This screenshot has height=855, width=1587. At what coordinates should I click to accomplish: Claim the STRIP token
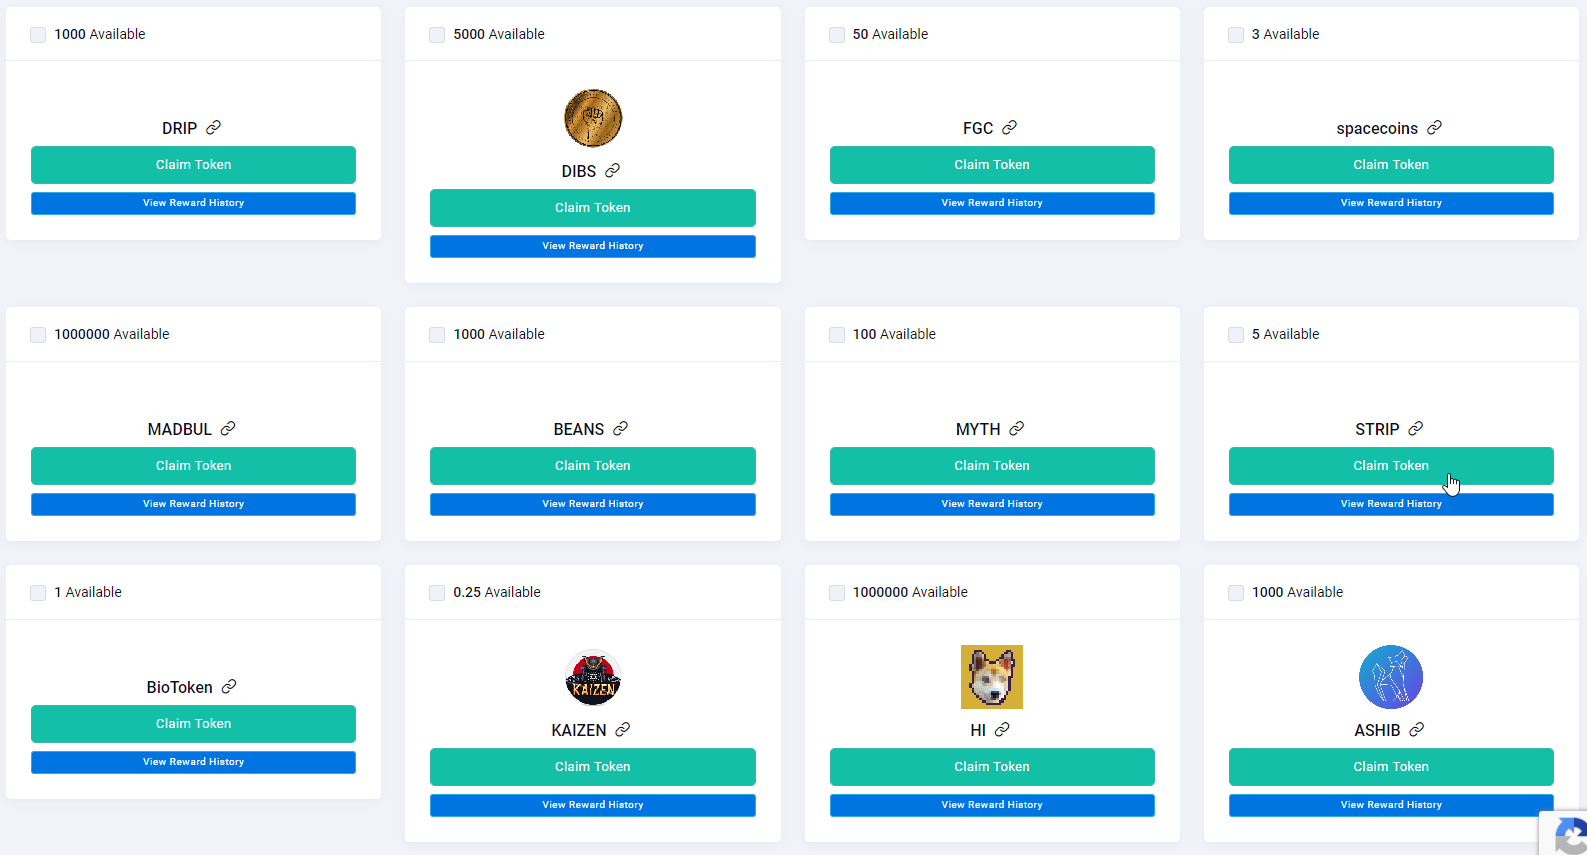click(1391, 466)
